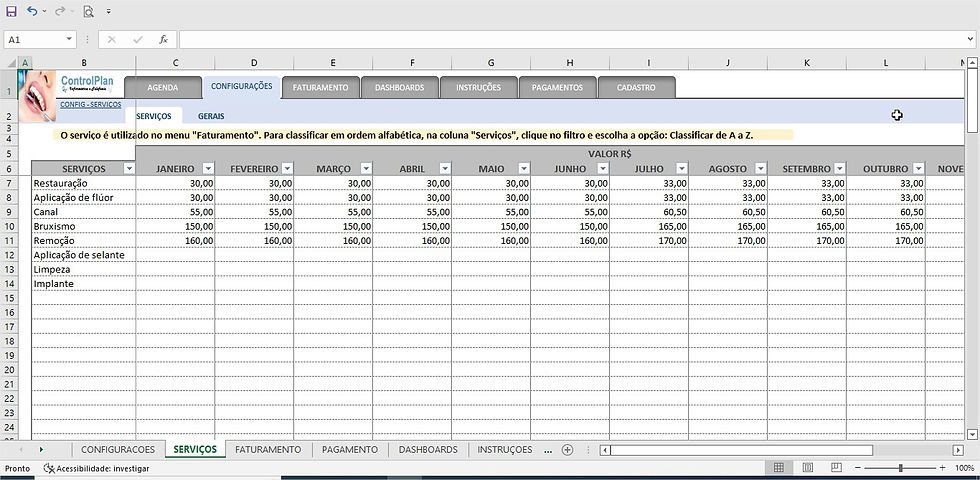Open the AGENDA tab
The image size is (980, 480).
[163, 88]
